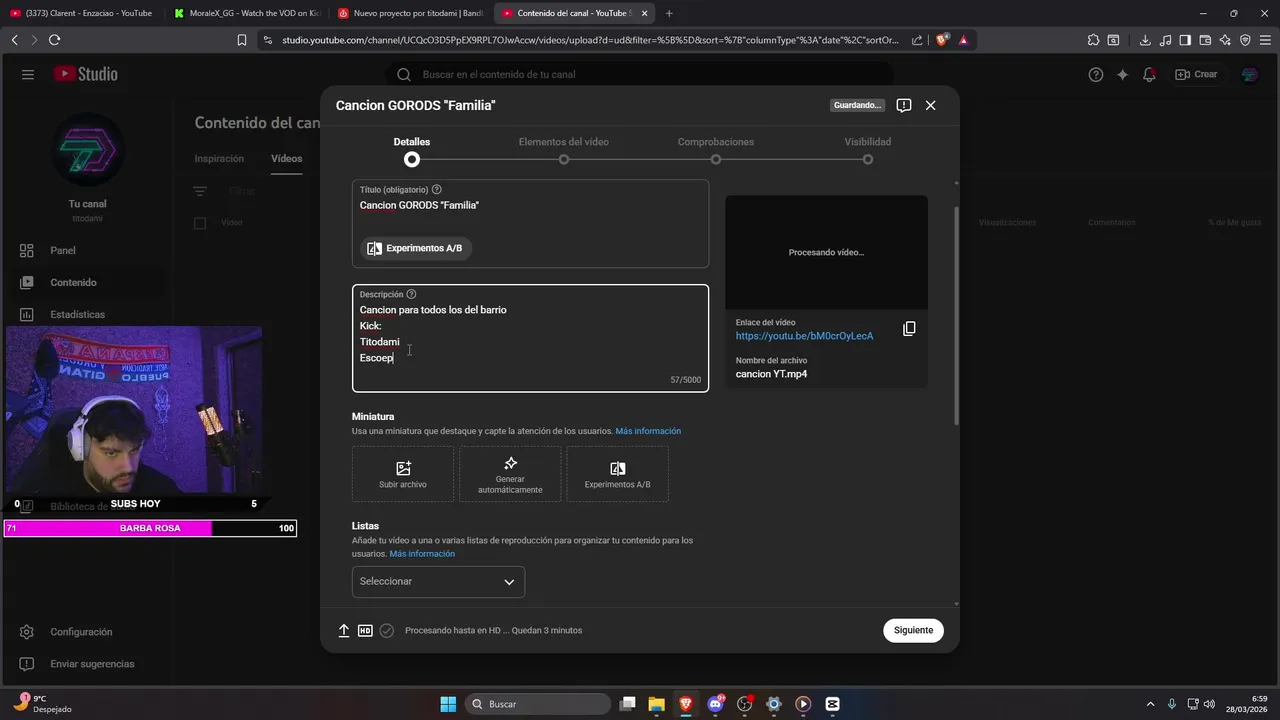Go to Comprobaciones step
Image resolution: width=1280 pixels, height=720 pixels.
pyautogui.click(x=715, y=150)
